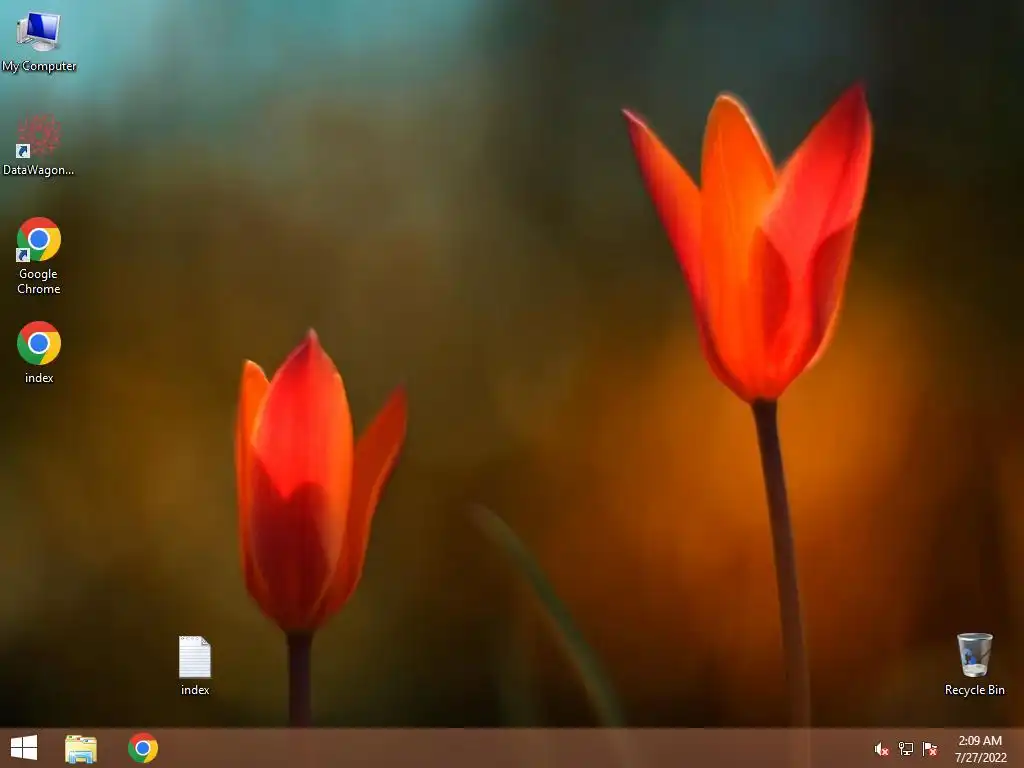
Task: Click the My Computer label text
Action: click(x=39, y=66)
